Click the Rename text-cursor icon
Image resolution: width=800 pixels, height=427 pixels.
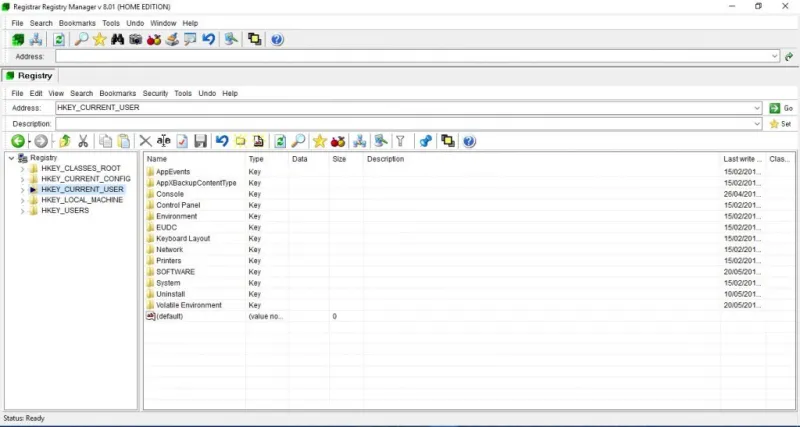(164, 141)
